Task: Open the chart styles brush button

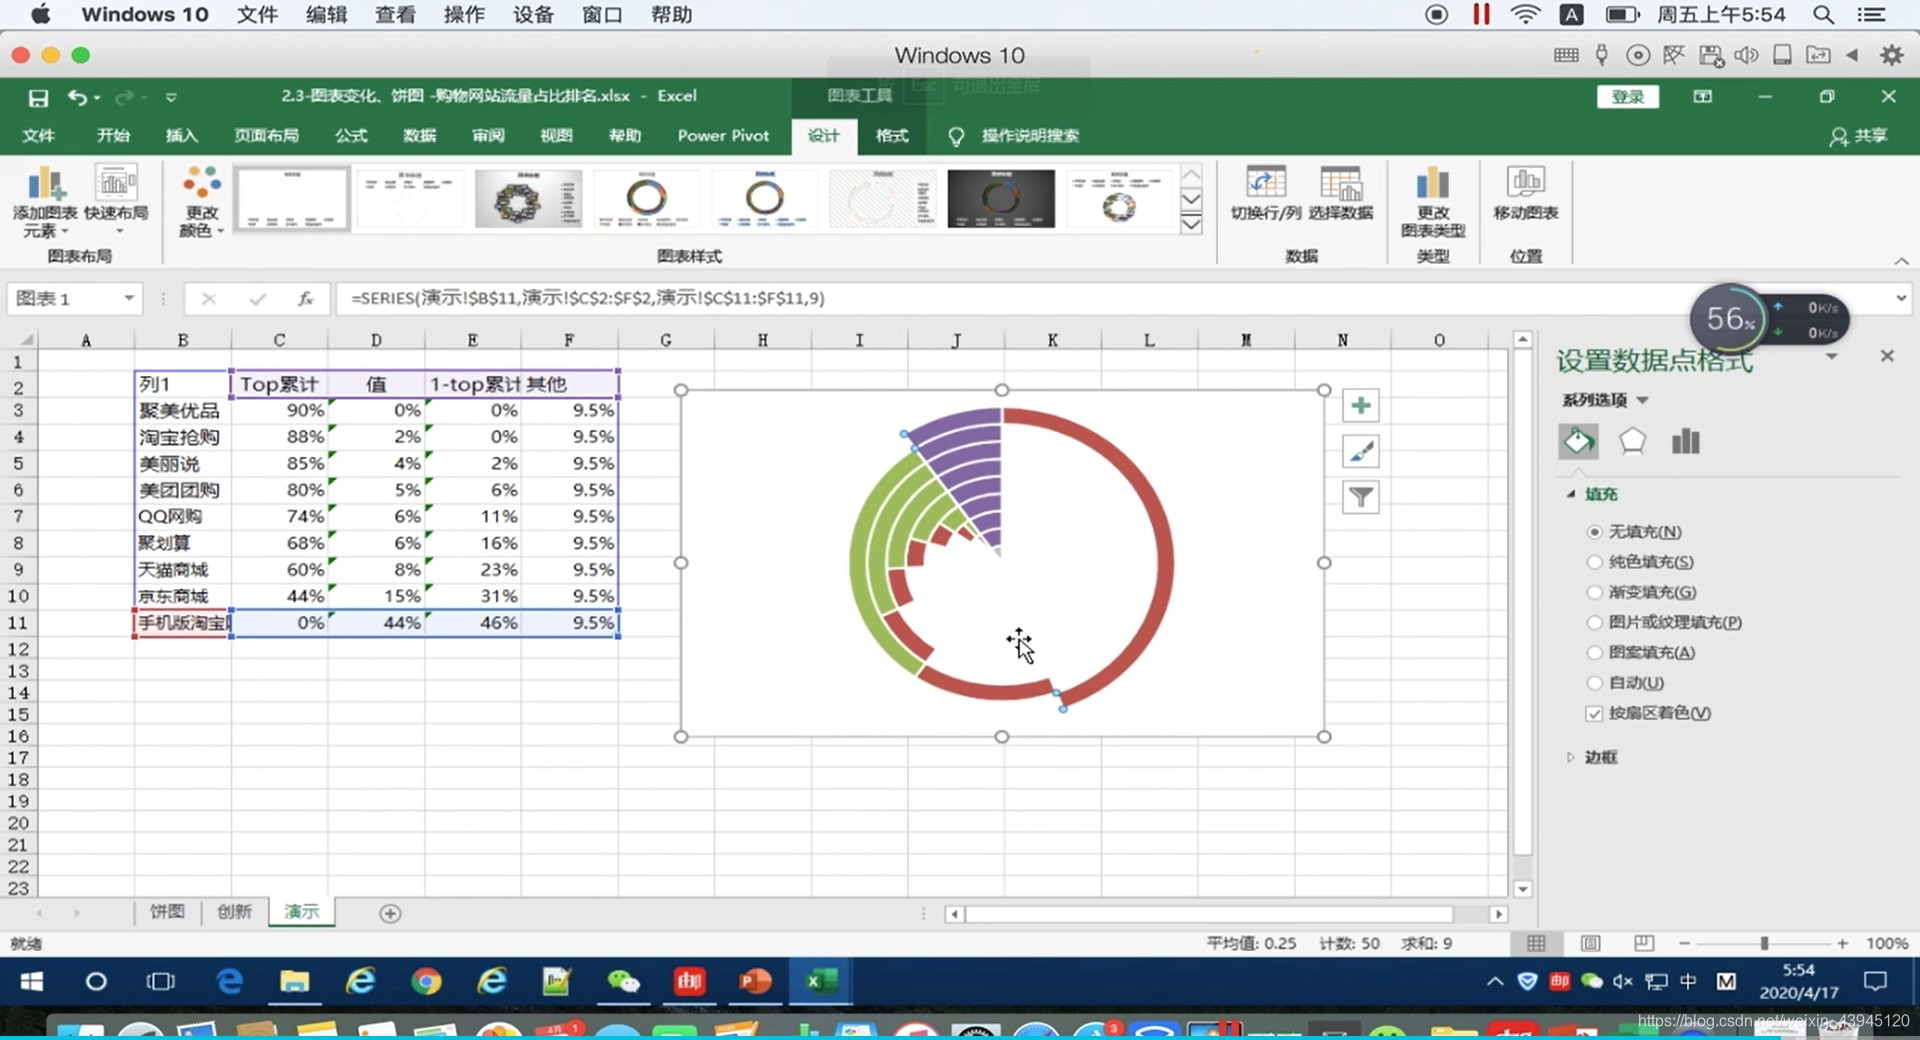Action: tap(1360, 452)
